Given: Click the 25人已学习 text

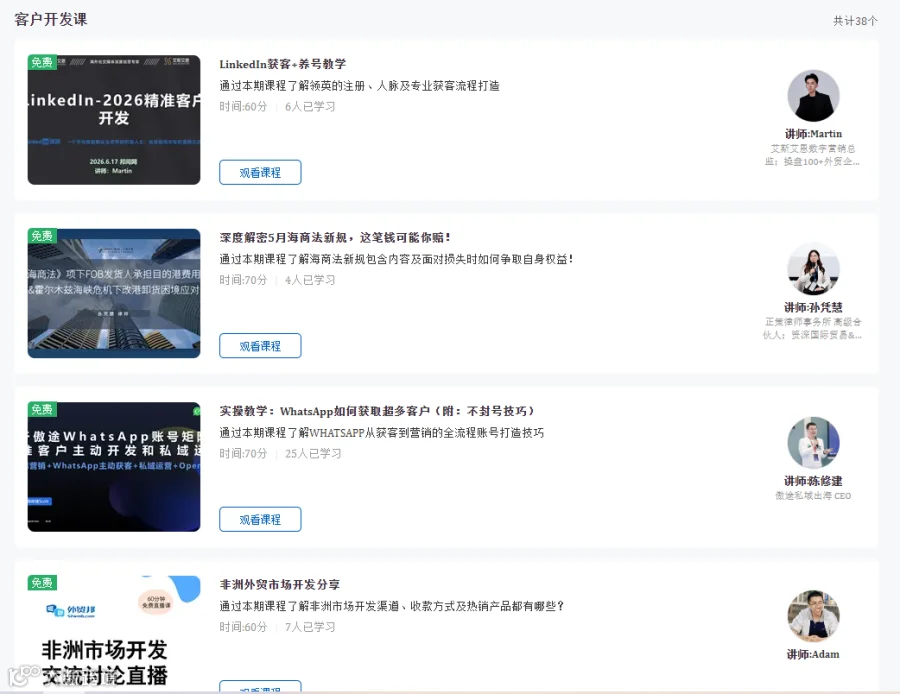Looking at the screenshot, I should 313,453.
